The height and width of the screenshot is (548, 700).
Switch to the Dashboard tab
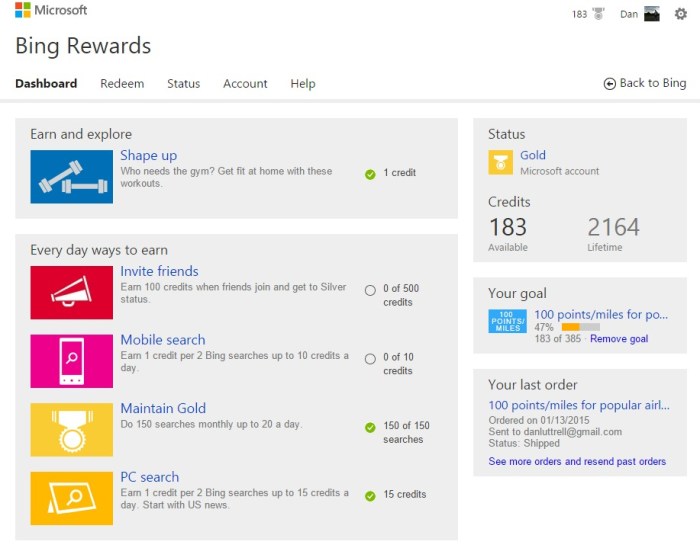point(46,83)
